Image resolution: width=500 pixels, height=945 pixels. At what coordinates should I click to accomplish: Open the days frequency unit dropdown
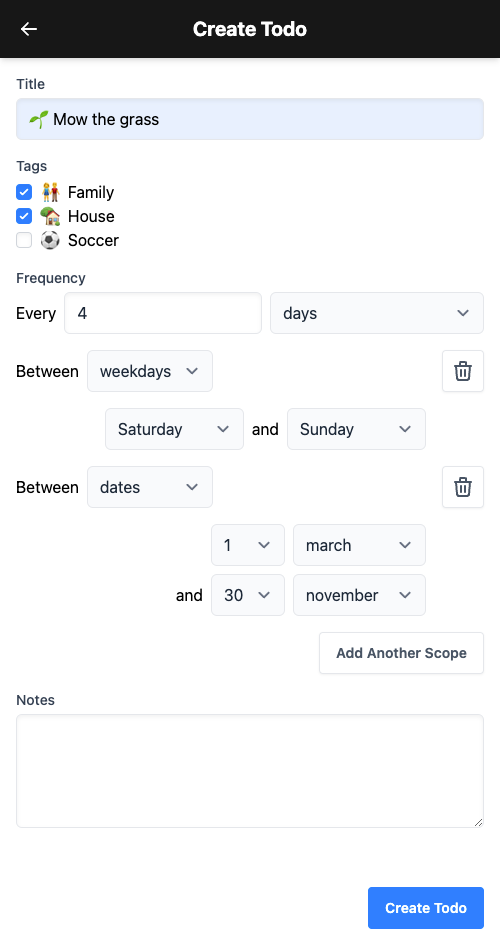point(377,313)
